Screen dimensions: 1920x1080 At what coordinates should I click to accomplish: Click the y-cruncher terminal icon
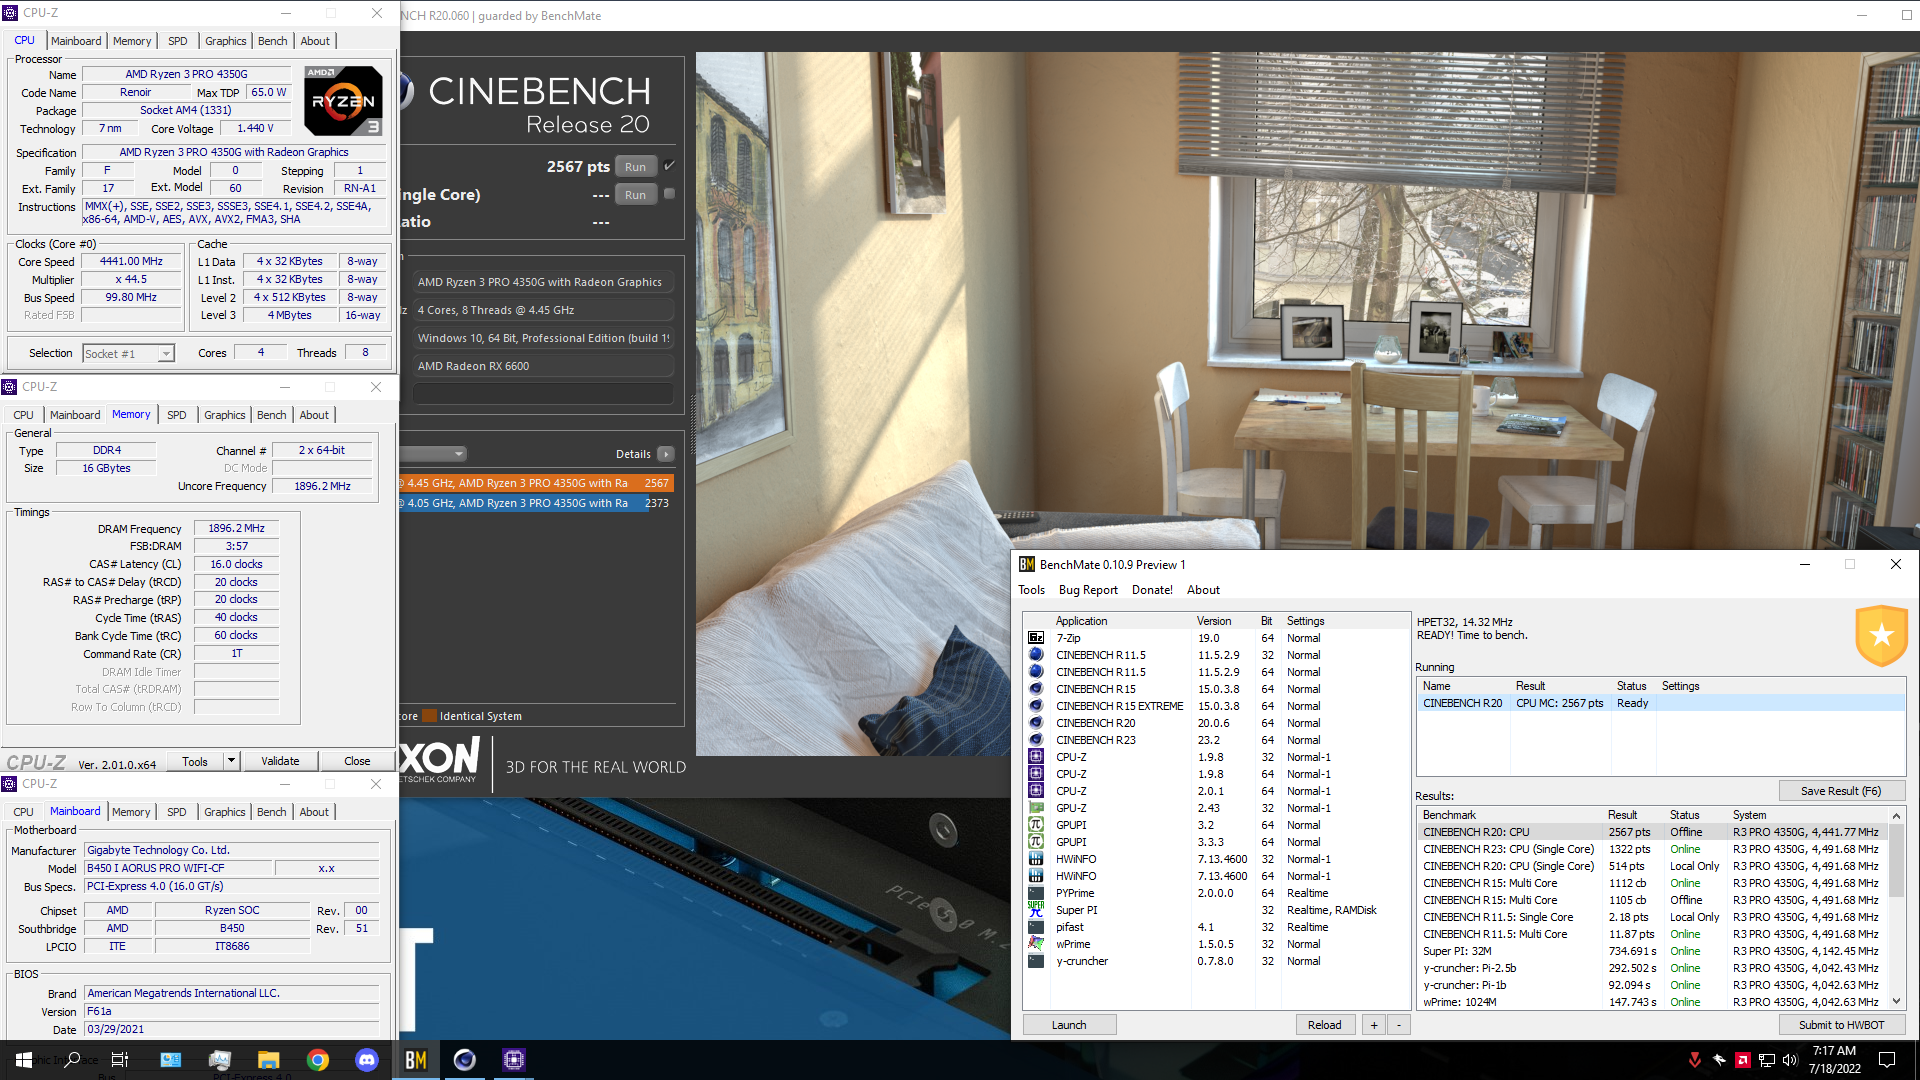(x=1036, y=961)
